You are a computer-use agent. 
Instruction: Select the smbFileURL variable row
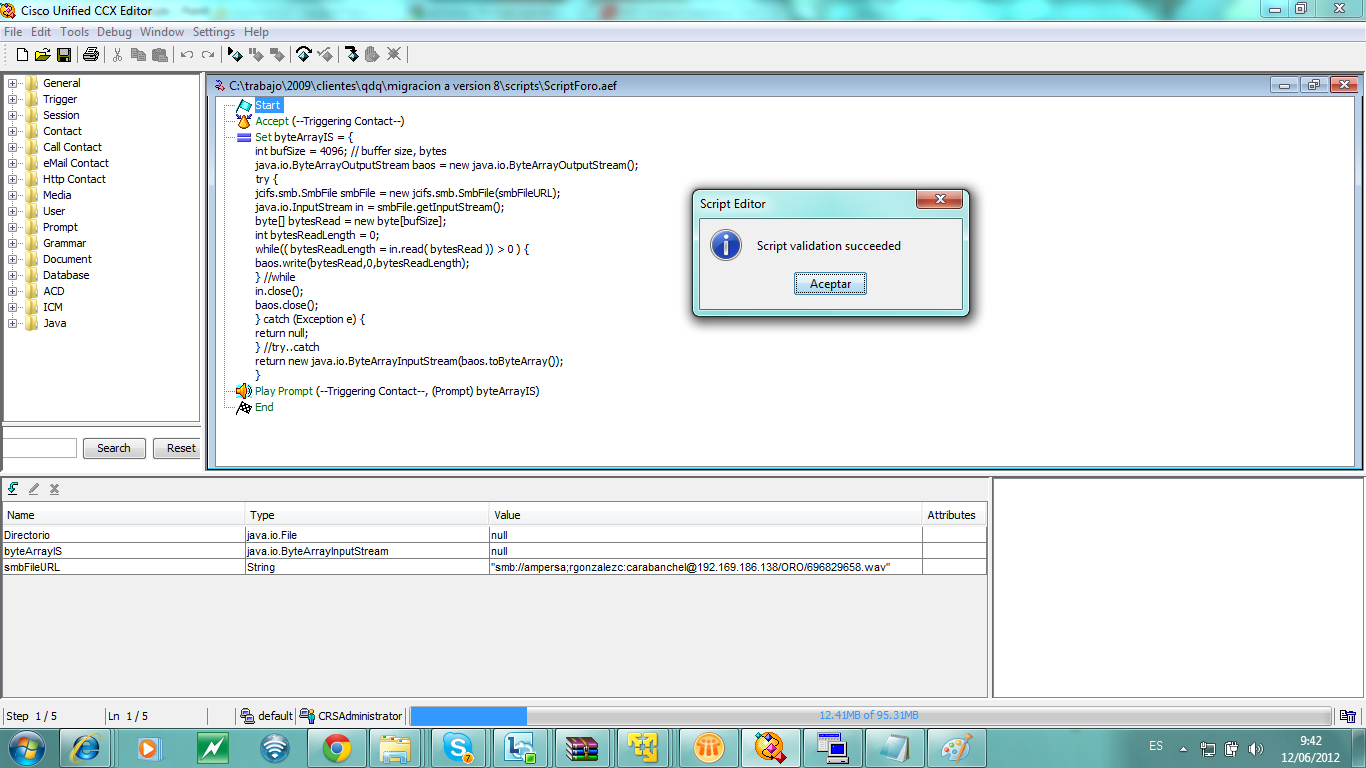pos(494,567)
